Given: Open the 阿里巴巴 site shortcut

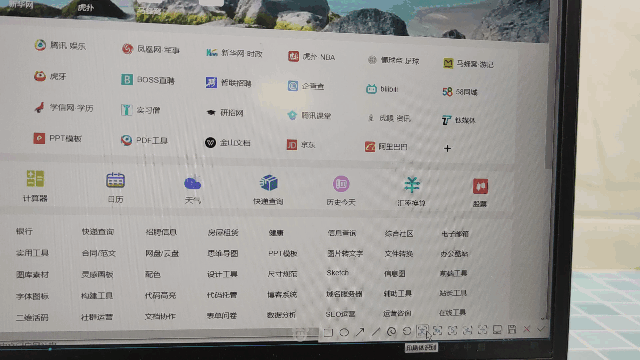Looking at the screenshot, I should tap(386, 147).
